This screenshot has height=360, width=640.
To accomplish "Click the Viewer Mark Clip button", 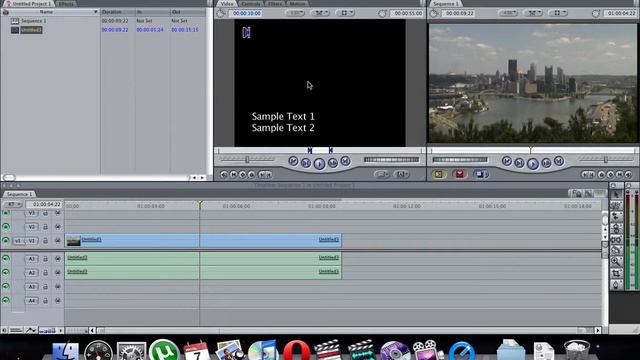I will click(x=233, y=175).
